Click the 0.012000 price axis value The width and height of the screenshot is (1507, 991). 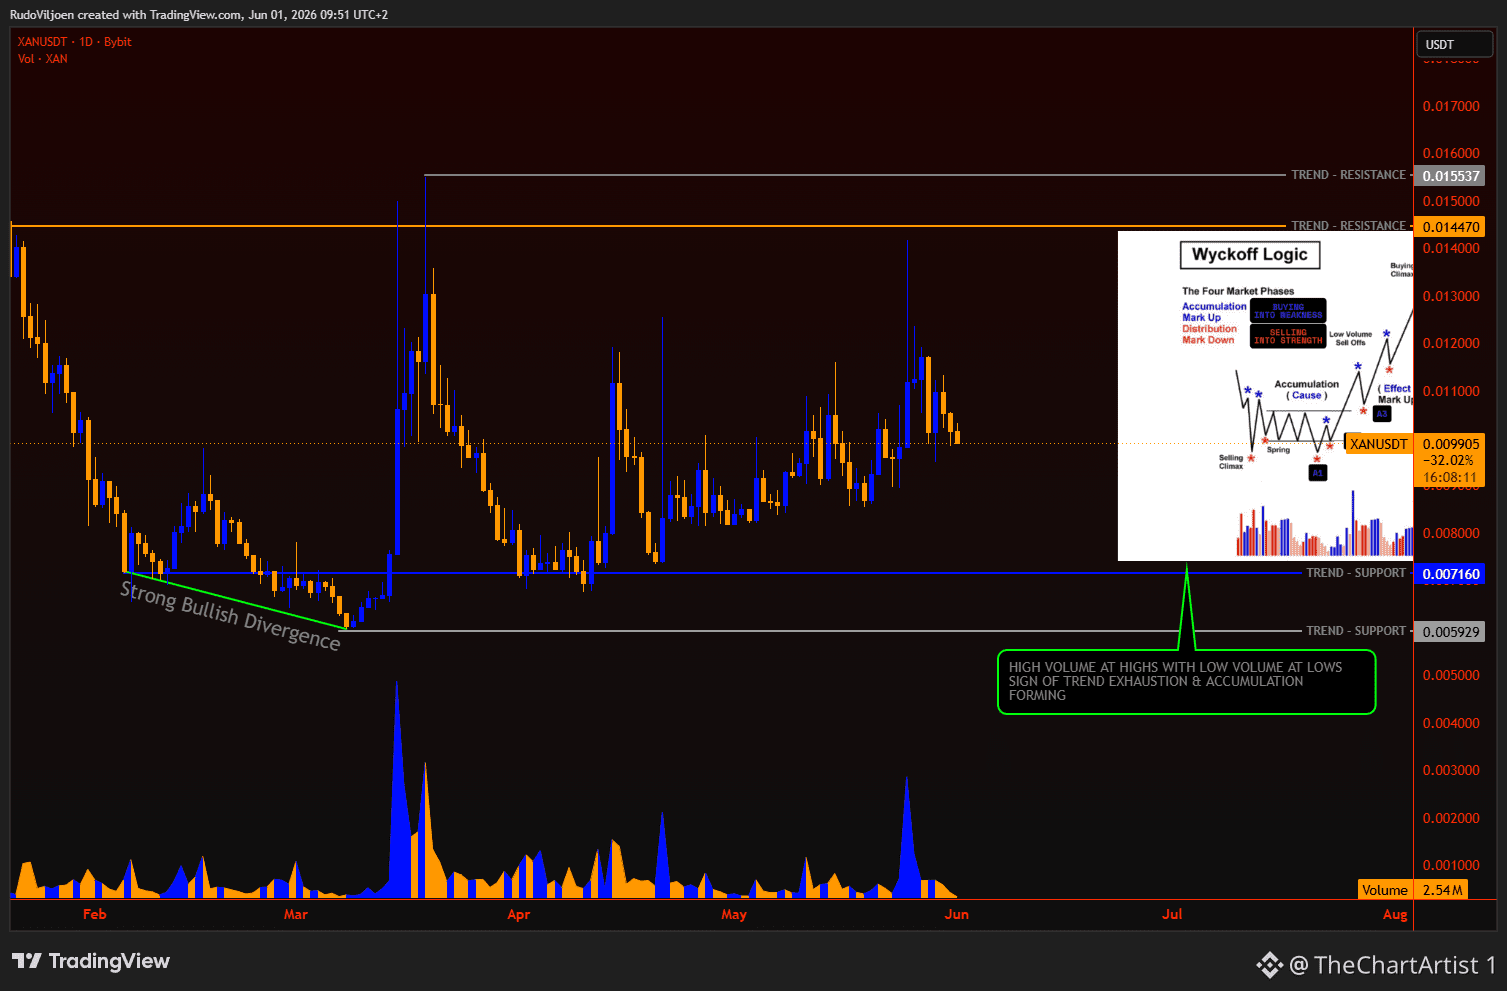1451,344
